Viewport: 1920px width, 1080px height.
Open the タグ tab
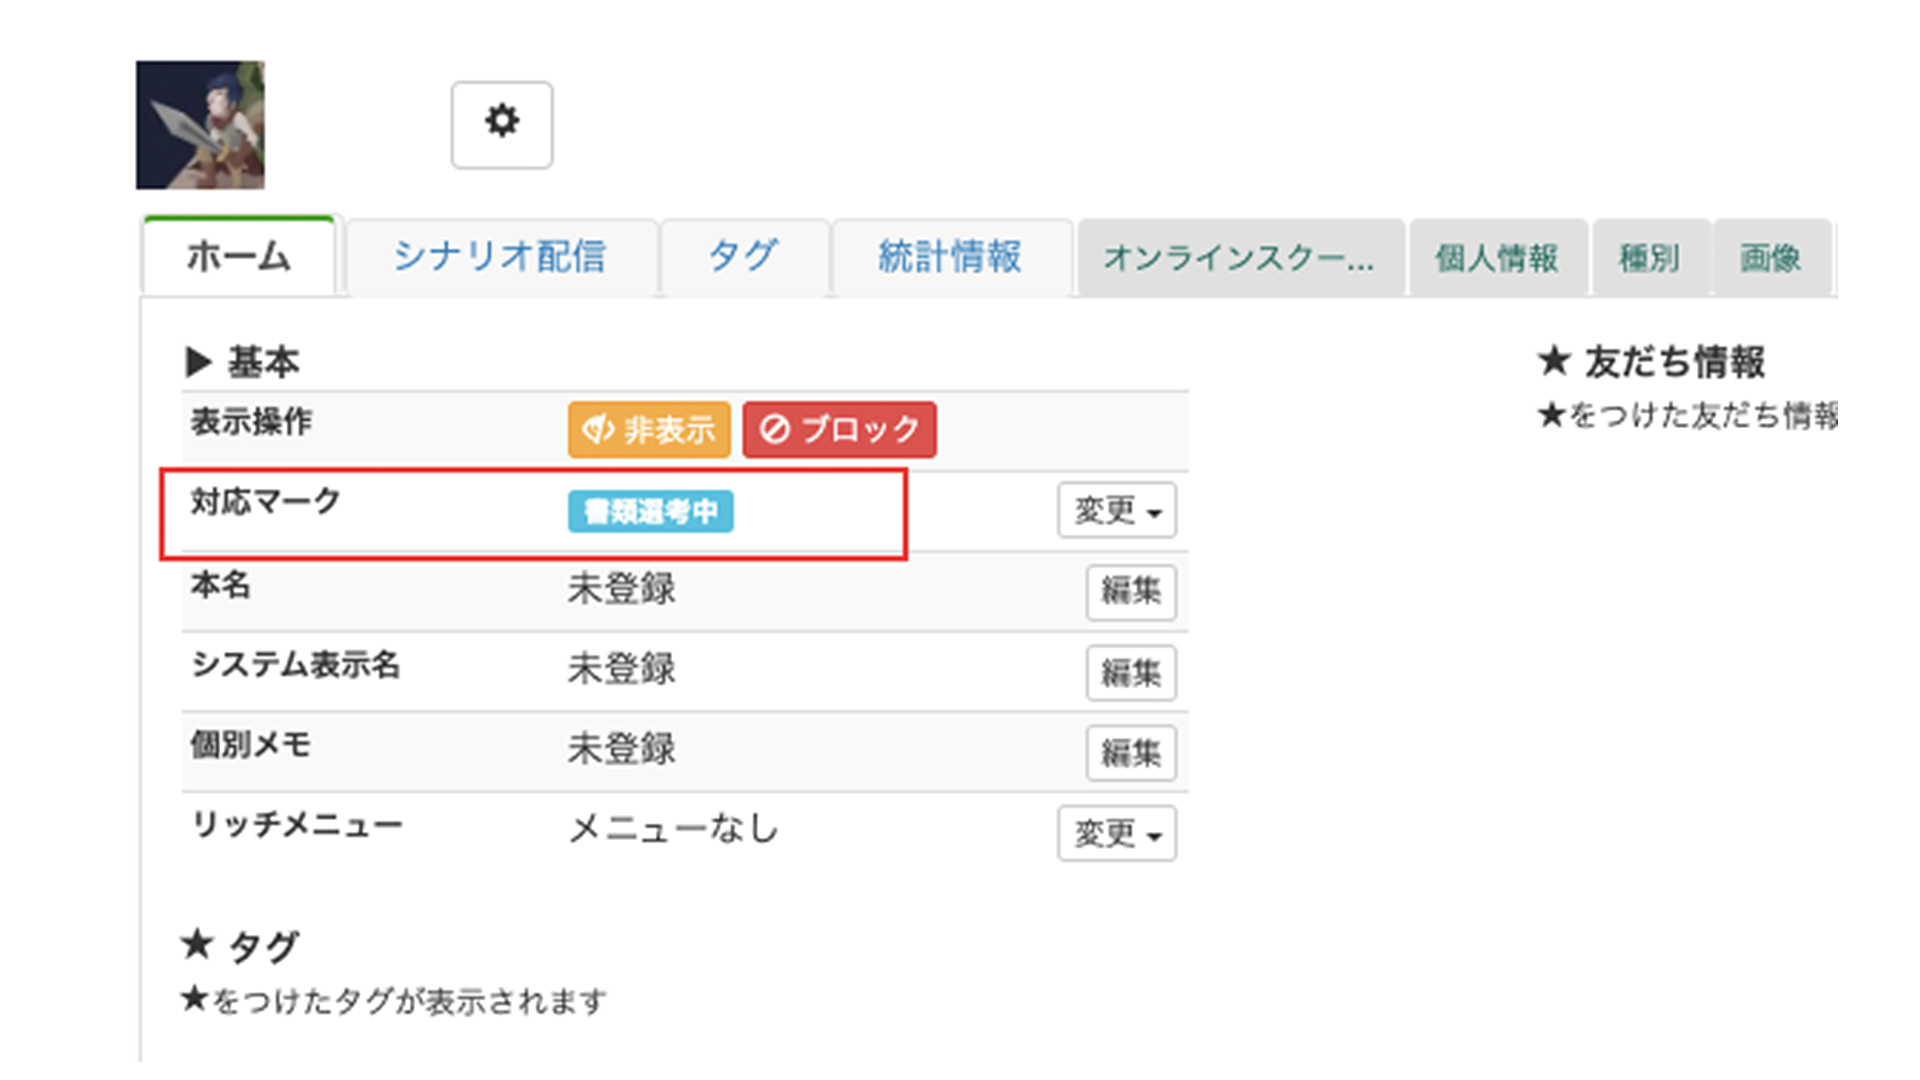743,257
